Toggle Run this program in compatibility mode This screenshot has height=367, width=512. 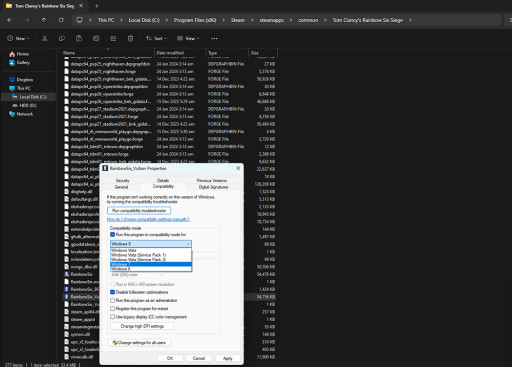tap(113, 235)
